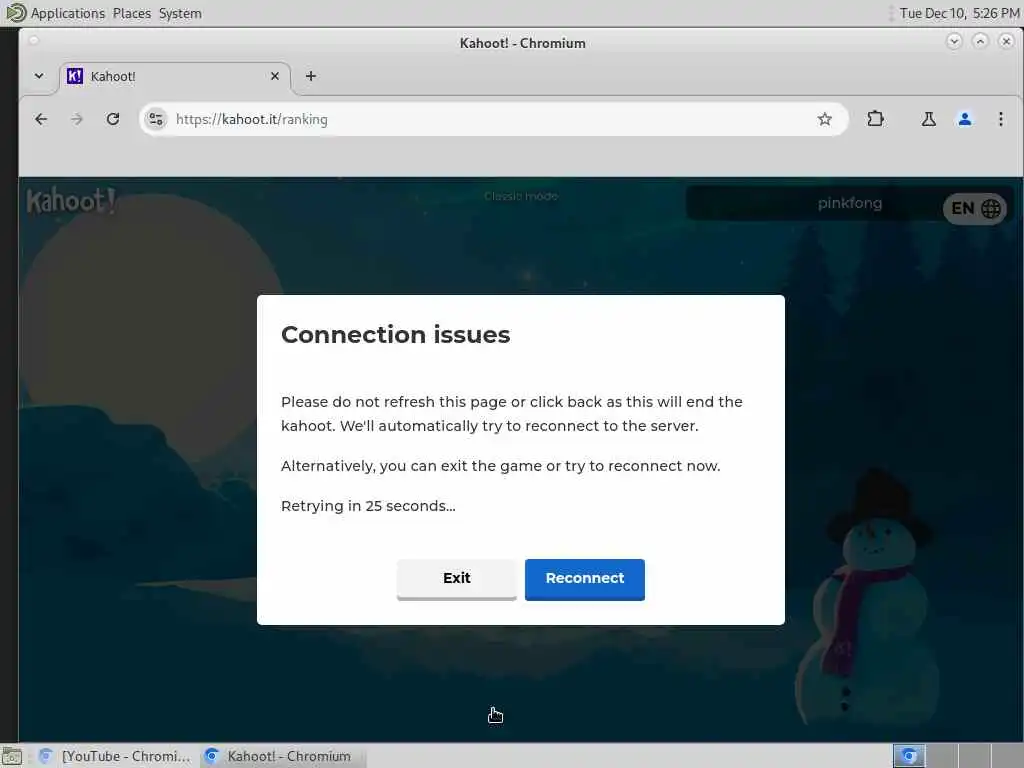
Task: Click the Exit button in dialog
Action: pyautogui.click(x=456, y=579)
